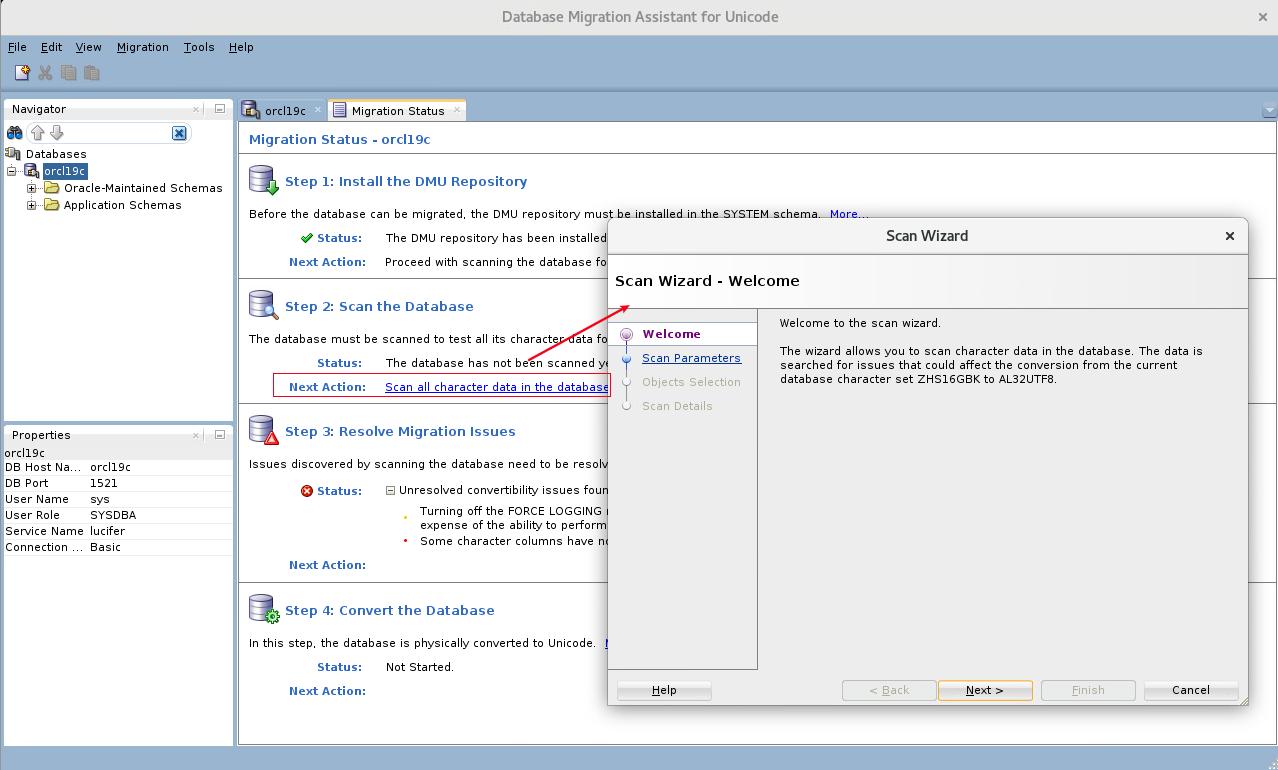Image resolution: width=1278 pixels, height=770 pixels.
Task: Select Oracle-Maintained Schemas tree item
Action: (x=143, y=188)
